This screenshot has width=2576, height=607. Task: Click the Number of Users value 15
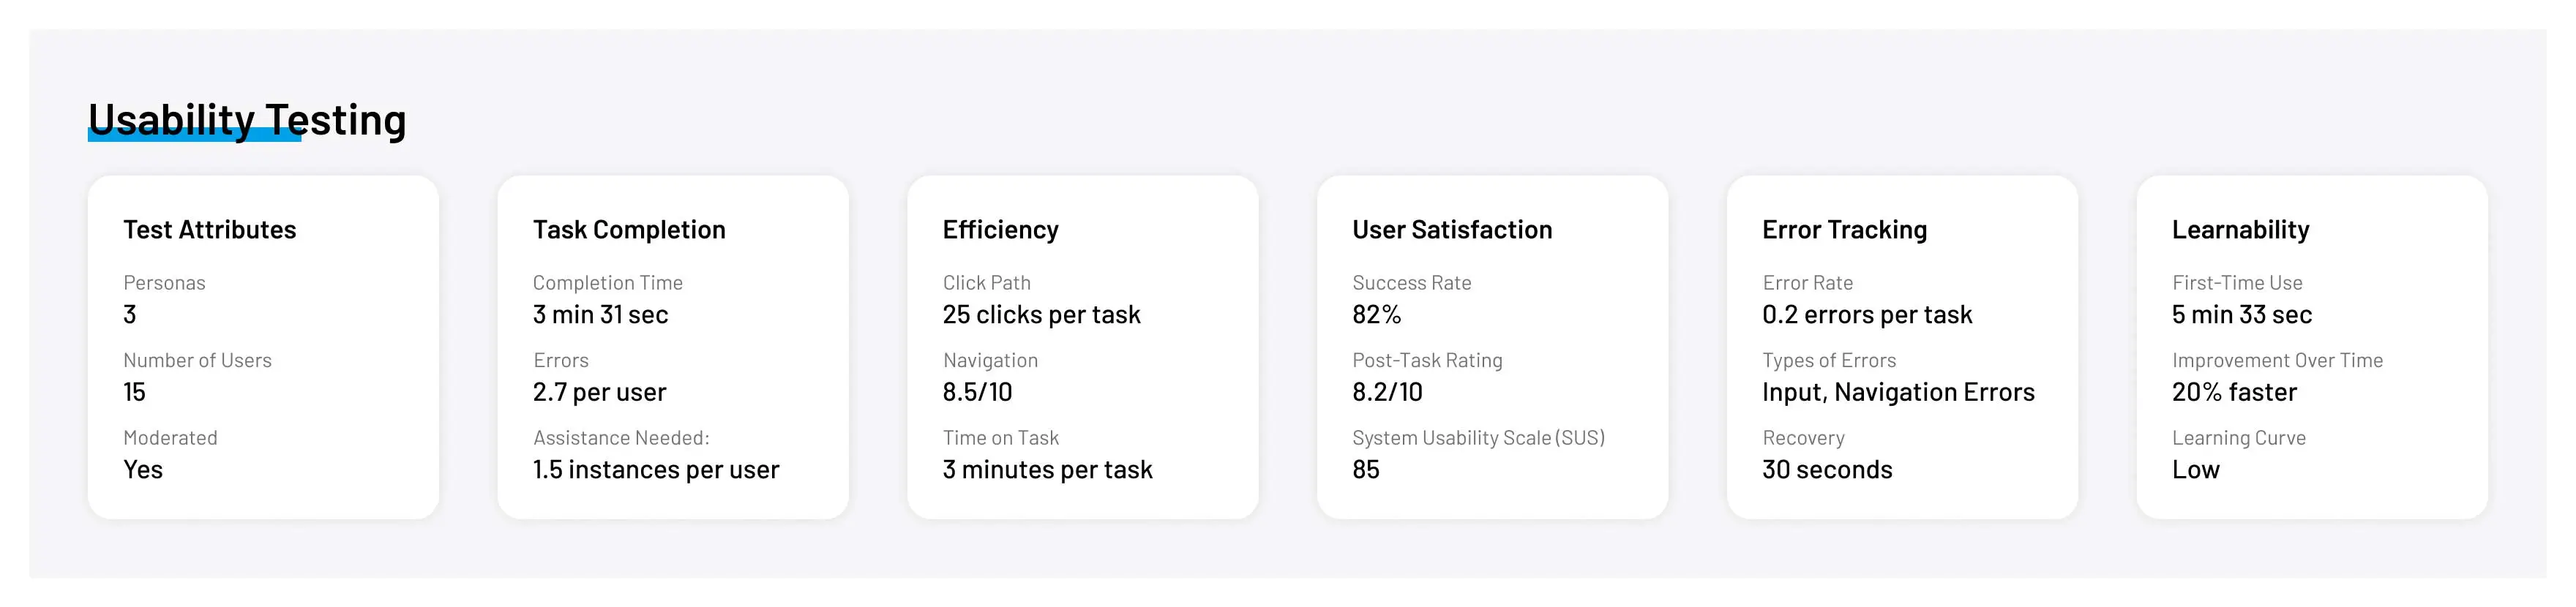[x=135, y=392]
